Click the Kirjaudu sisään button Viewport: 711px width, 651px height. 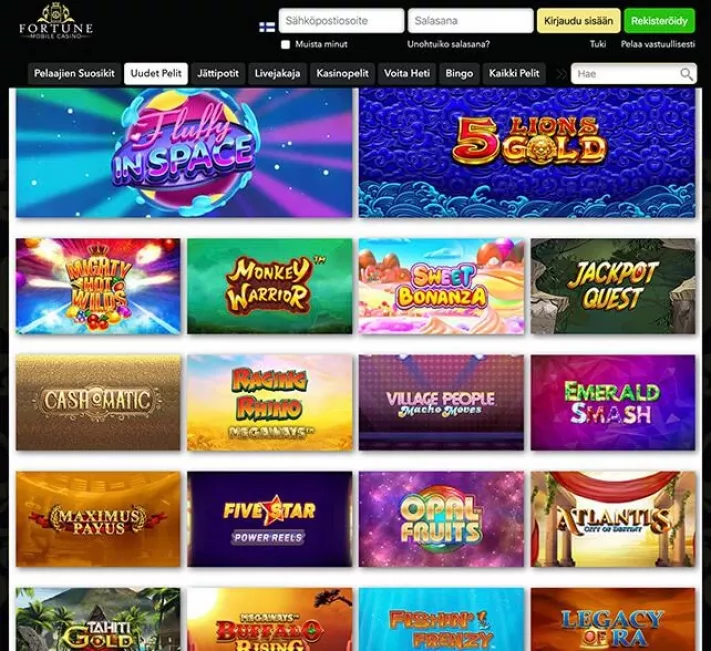pos(578,21)
